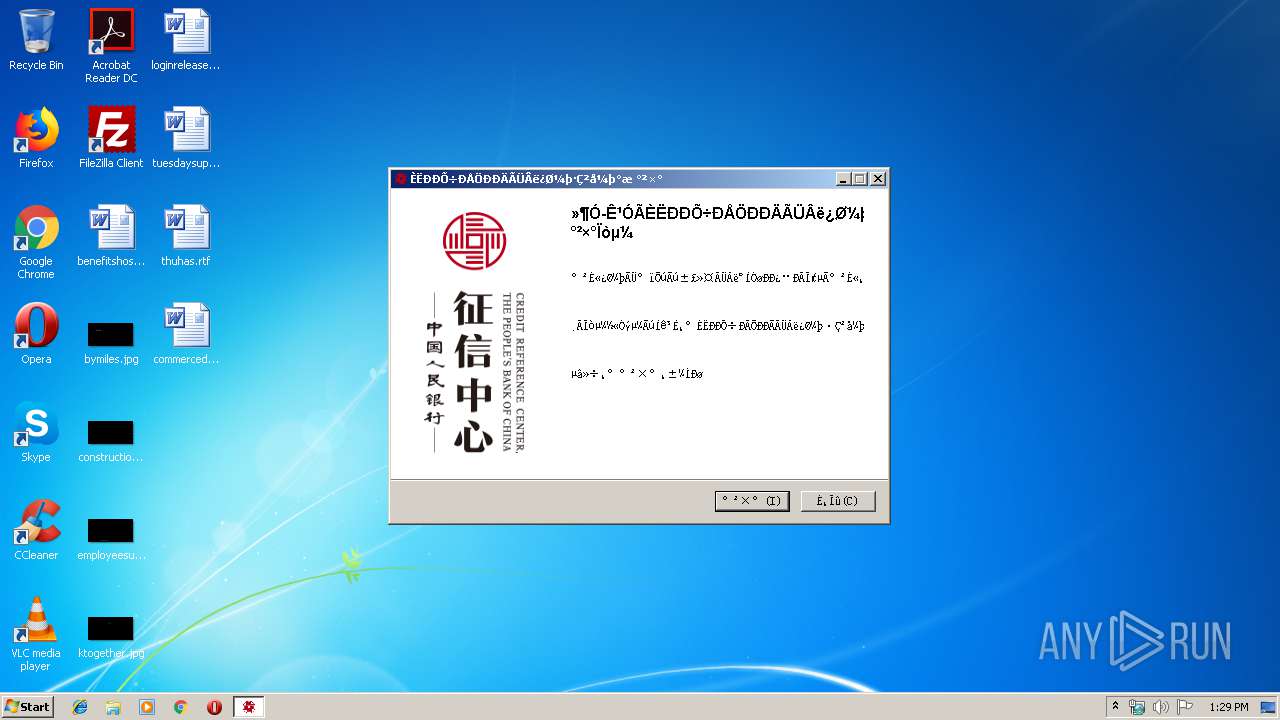The width and height of the screenshot is (1280, 720).
Task: Open Internet Explorer in the taskbar
Action: click(x=80, y=707)
